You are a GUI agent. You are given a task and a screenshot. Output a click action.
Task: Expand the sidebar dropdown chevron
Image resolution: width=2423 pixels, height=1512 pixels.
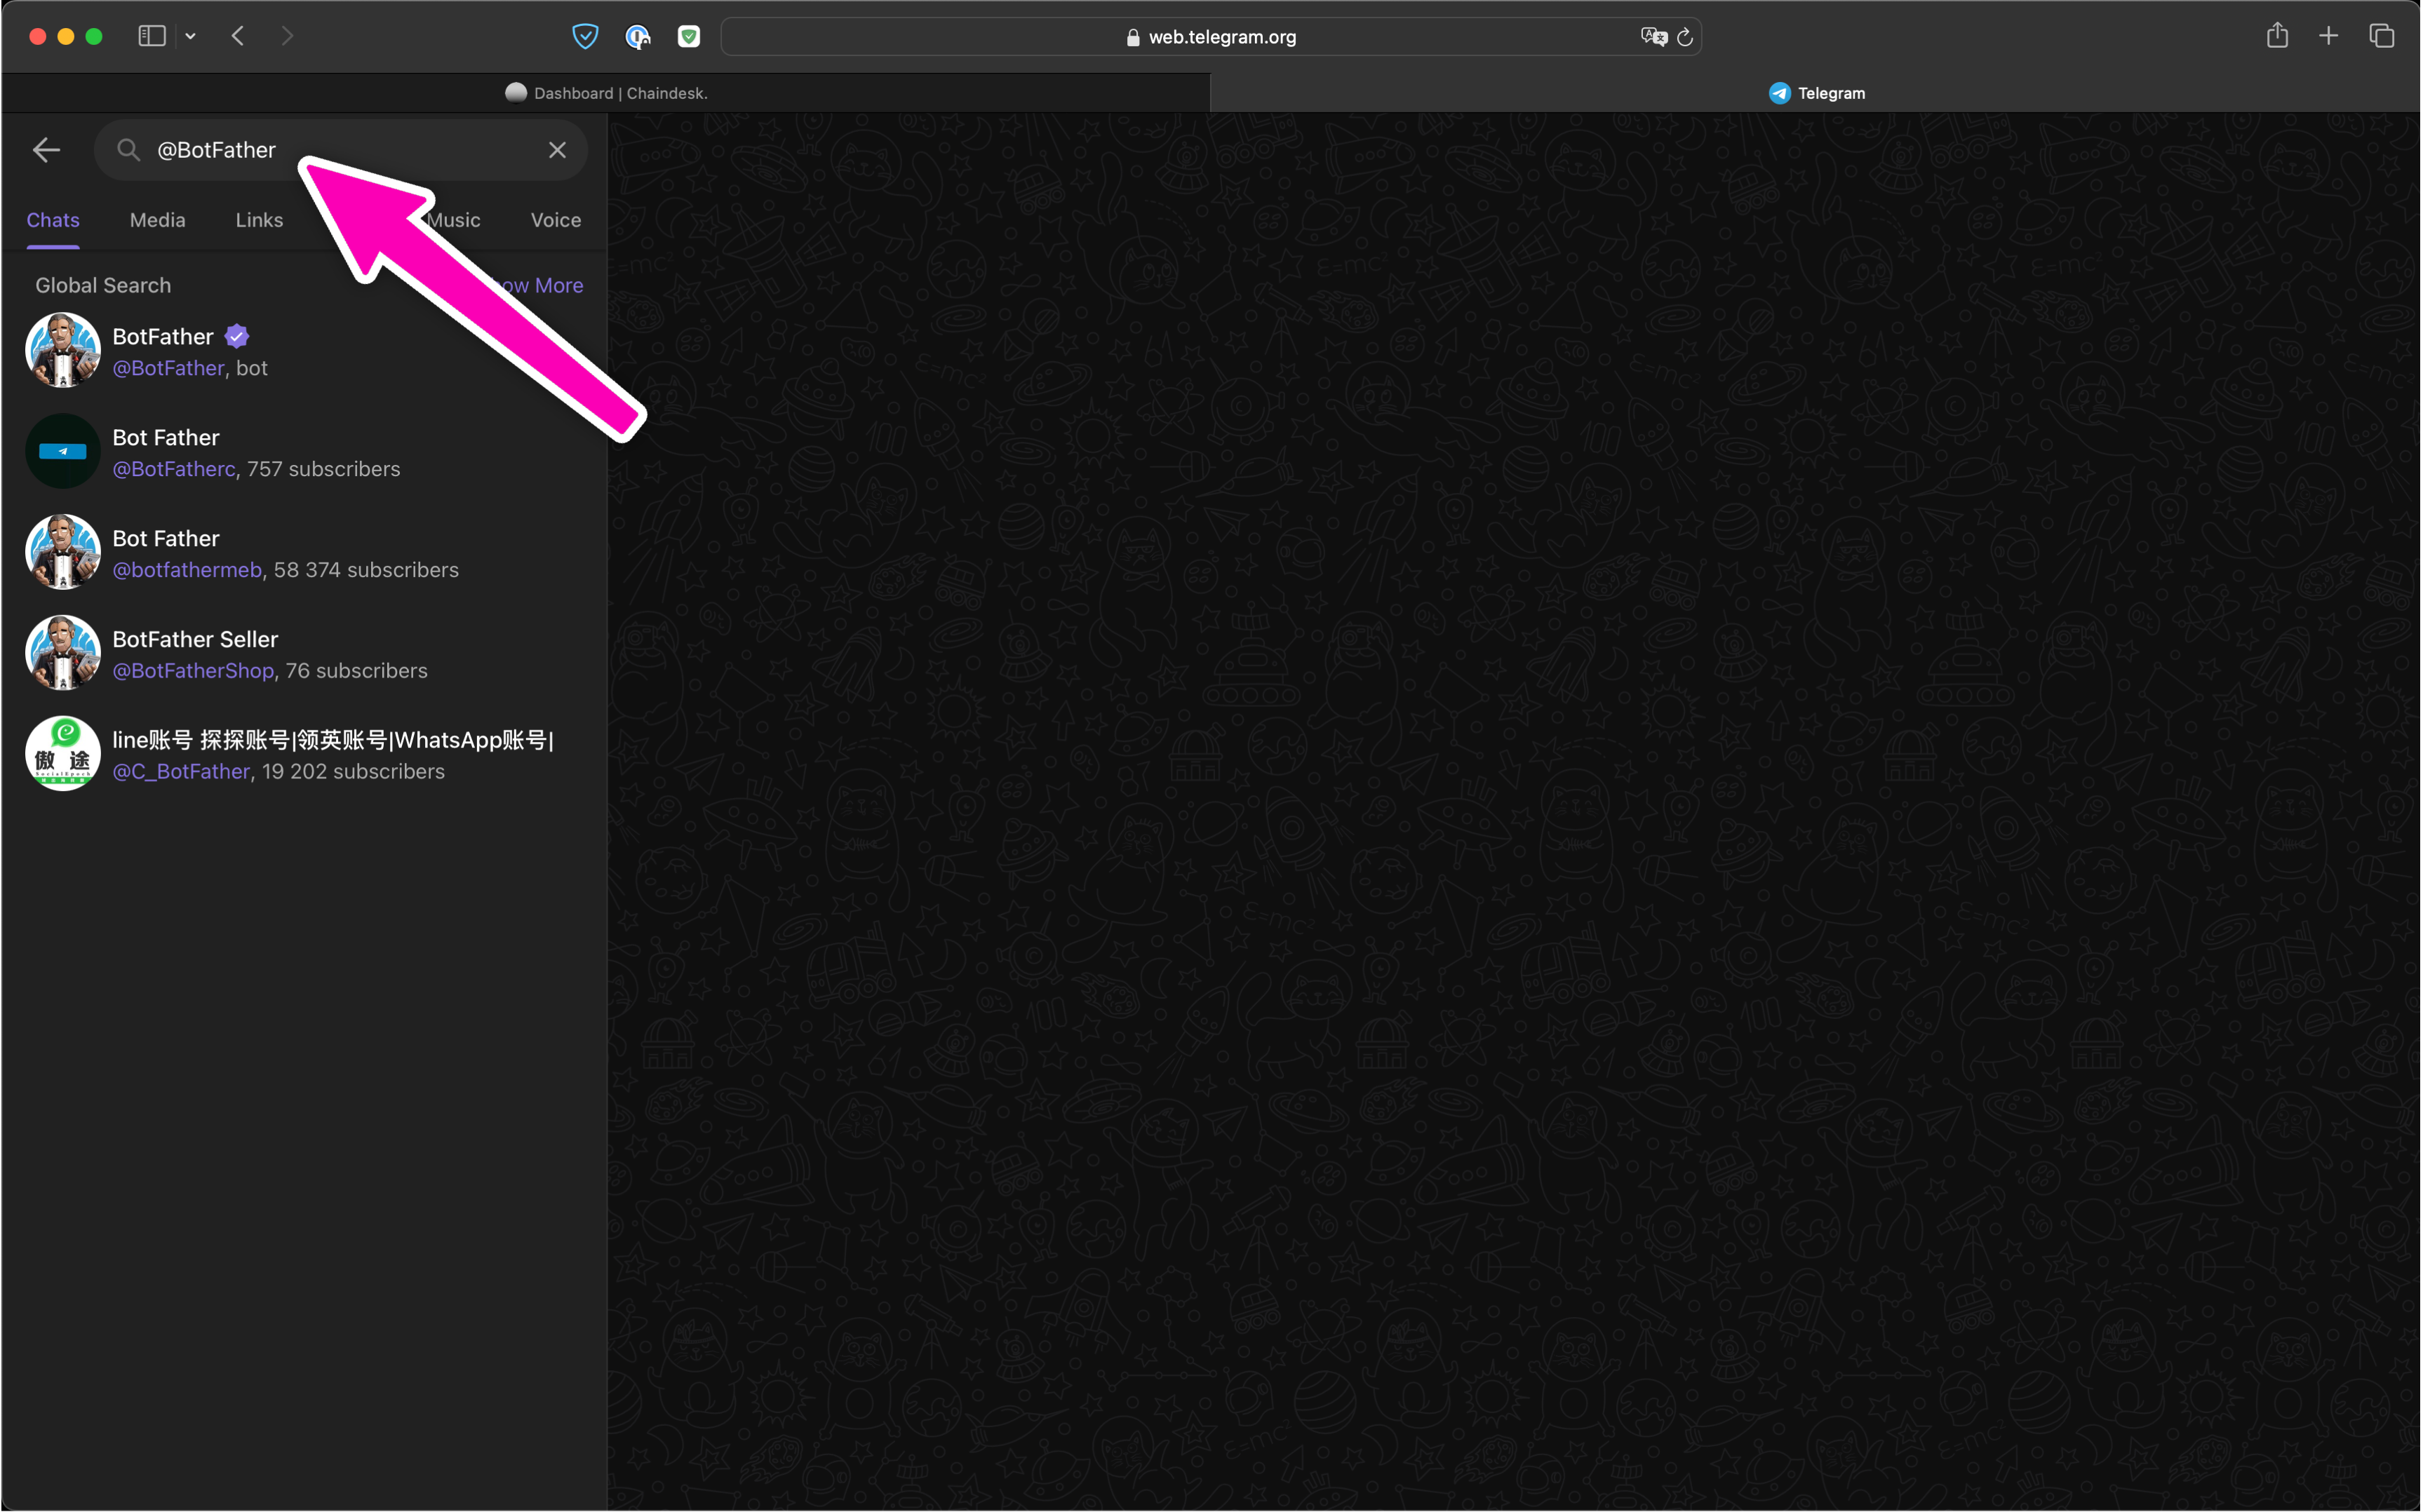(190, 36)
